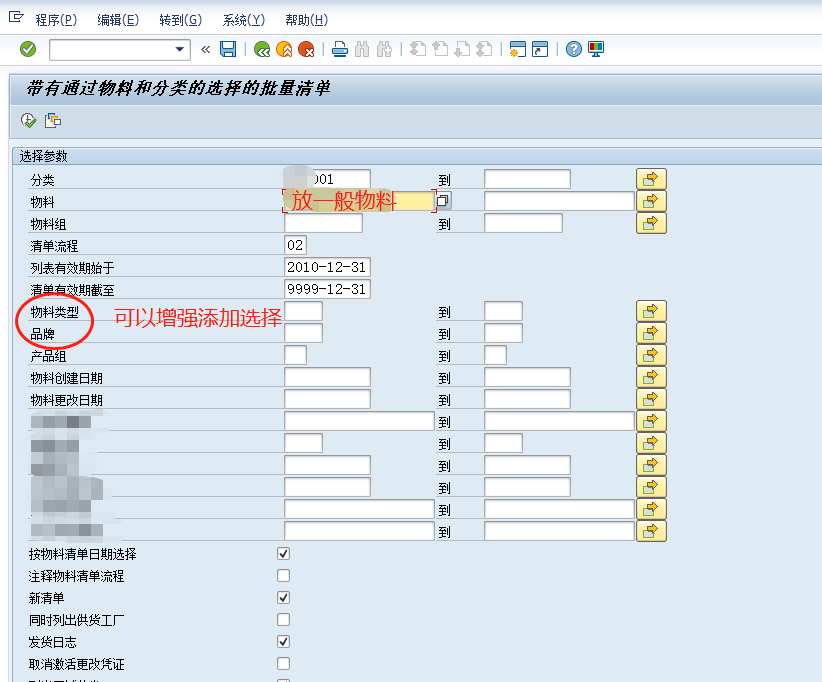The width and height of the screenshot is (822, 682).
Task: Click the Find (binoculars) icon
Action: (360, 48)
